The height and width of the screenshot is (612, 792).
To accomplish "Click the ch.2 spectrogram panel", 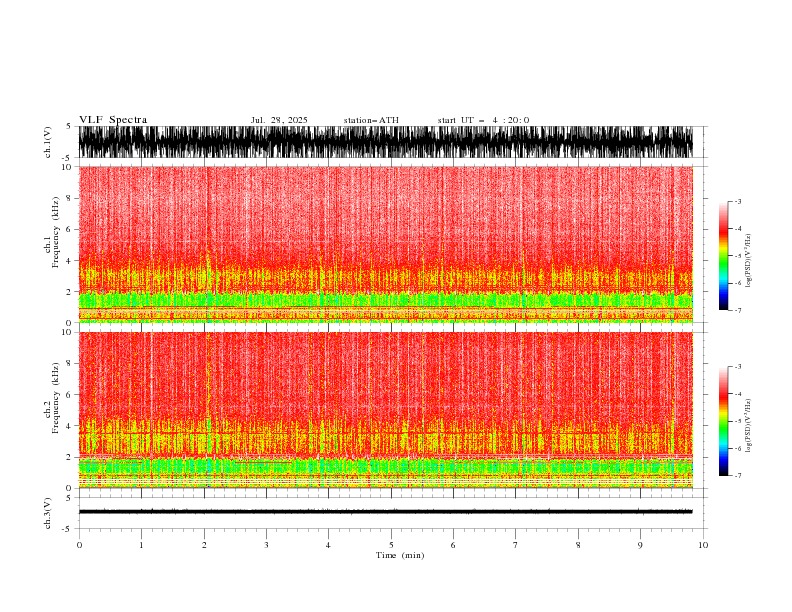I will coord(386,410).
